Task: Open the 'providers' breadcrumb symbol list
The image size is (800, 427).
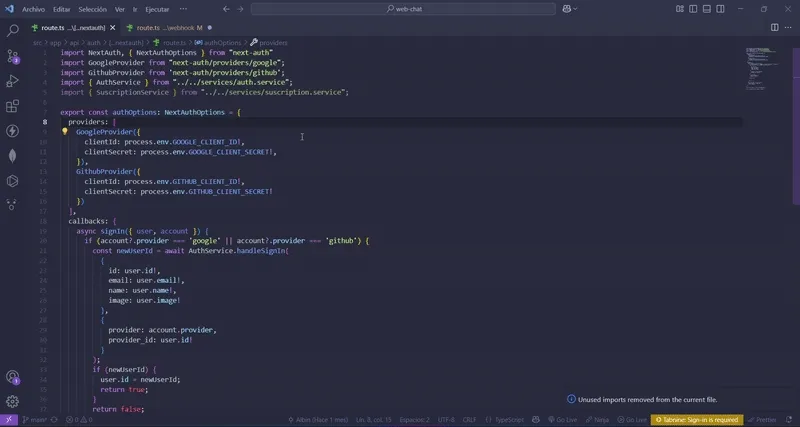Action: pyautogui.click(x=269, y=43)
